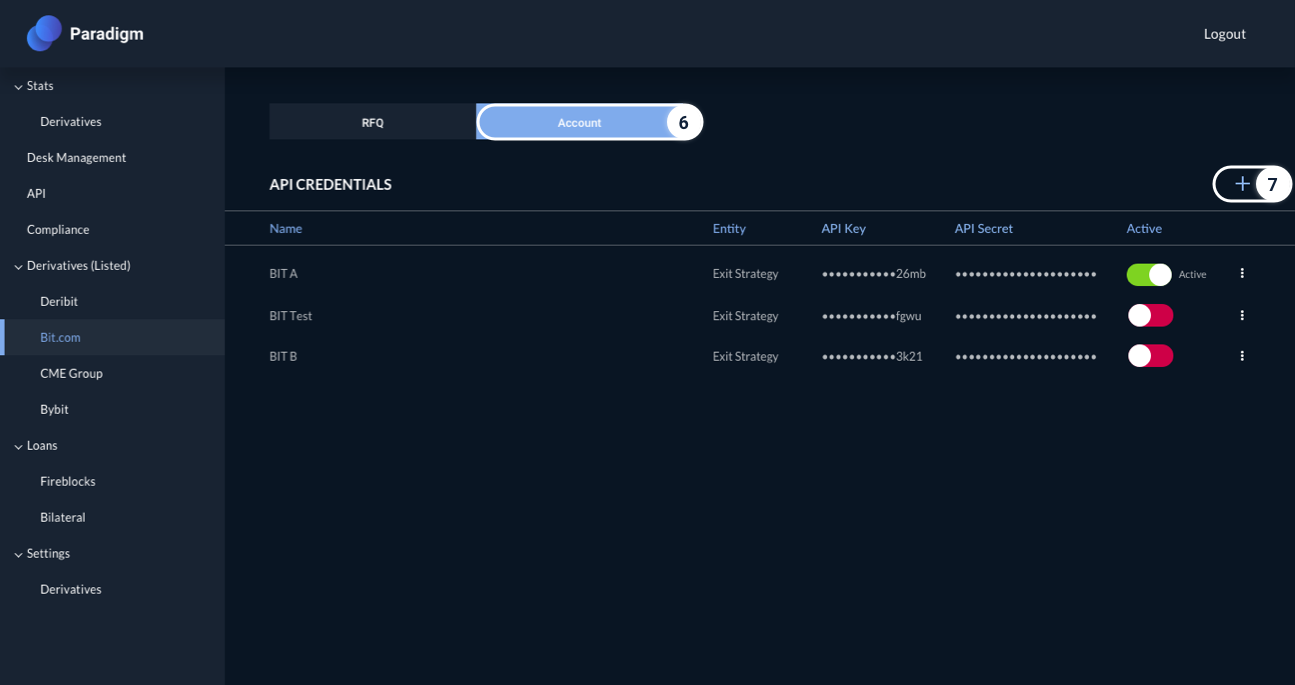
Task: Open Fireblocks under Loans
Action: (x=68, y=482)
